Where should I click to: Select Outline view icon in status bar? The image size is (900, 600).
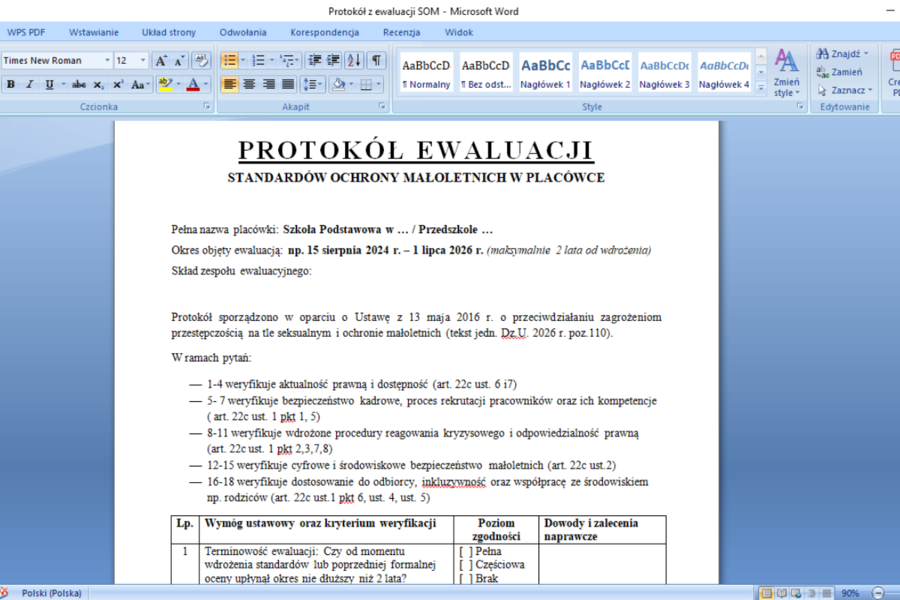tap(812, 593)
